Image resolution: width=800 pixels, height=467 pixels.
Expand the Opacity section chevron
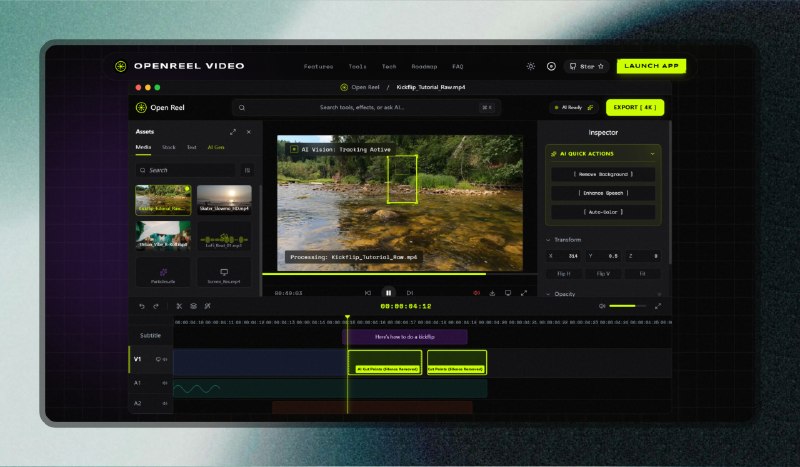point(548,294)
